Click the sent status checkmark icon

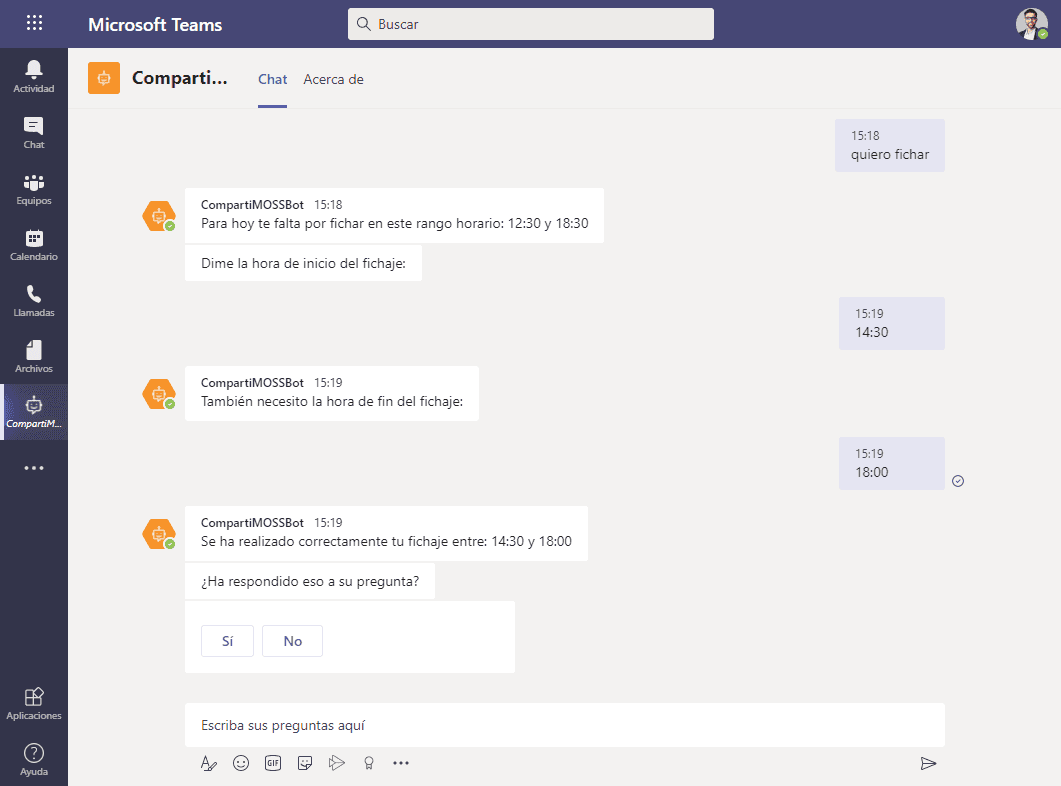tap(958, 481)
